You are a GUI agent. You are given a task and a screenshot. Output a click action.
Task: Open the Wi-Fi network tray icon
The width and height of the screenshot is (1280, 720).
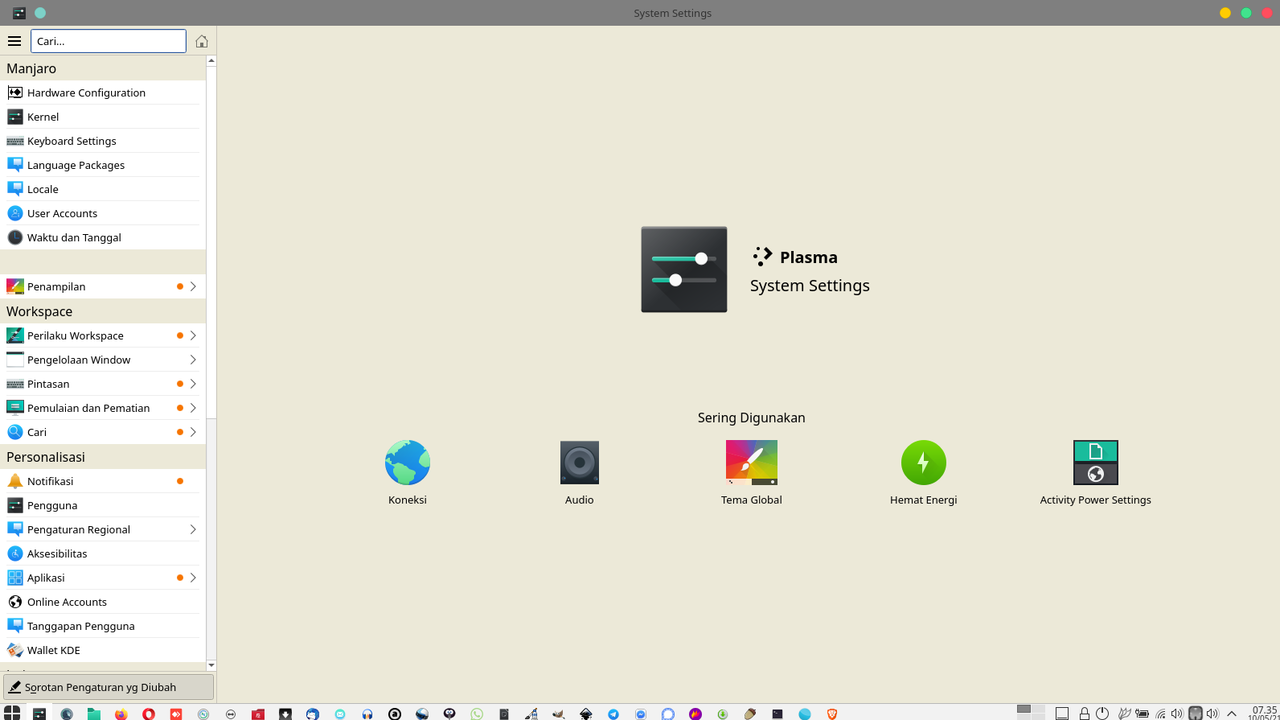1161,714
